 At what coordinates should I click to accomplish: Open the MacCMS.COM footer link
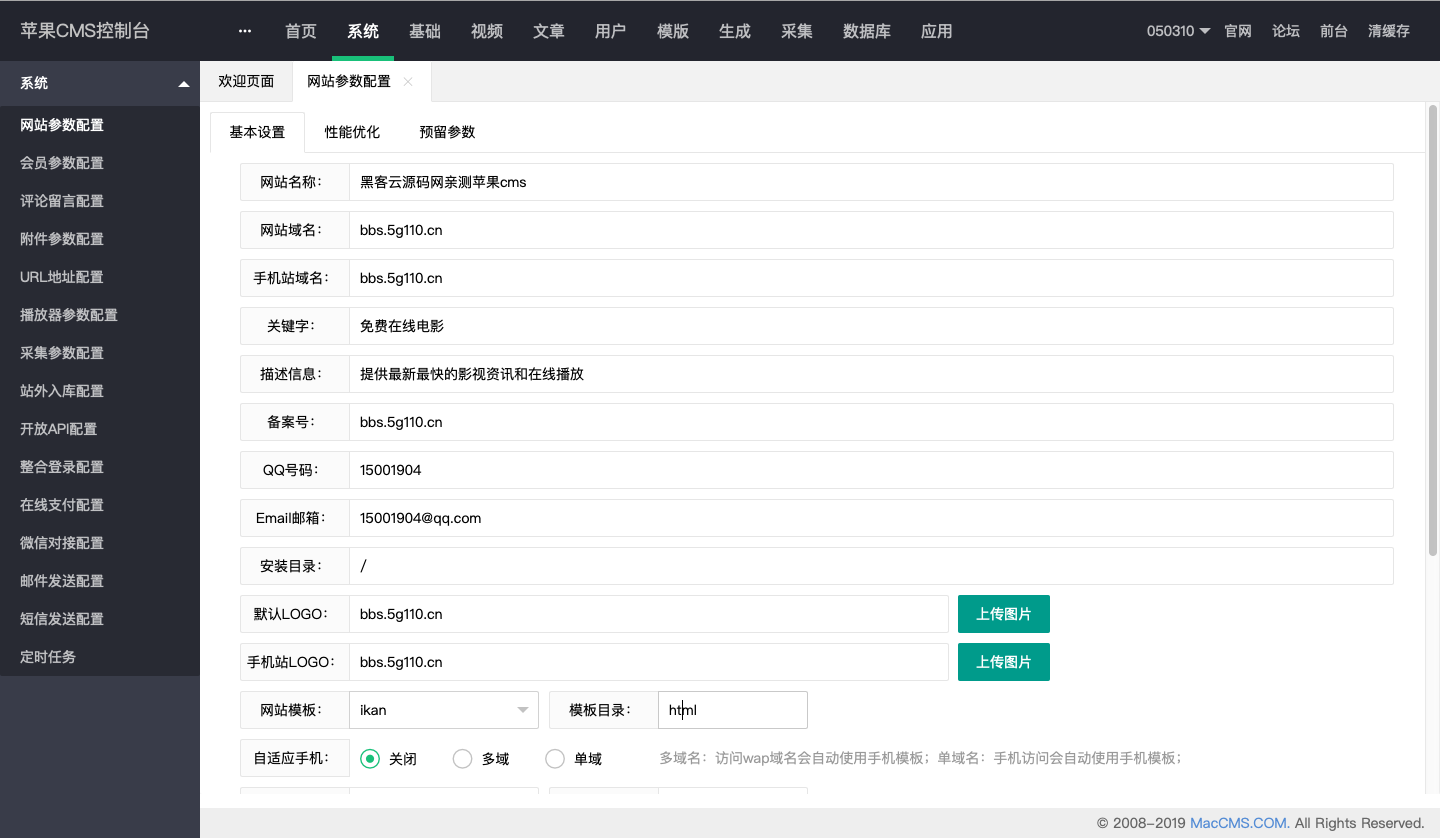click(1239, 823)
